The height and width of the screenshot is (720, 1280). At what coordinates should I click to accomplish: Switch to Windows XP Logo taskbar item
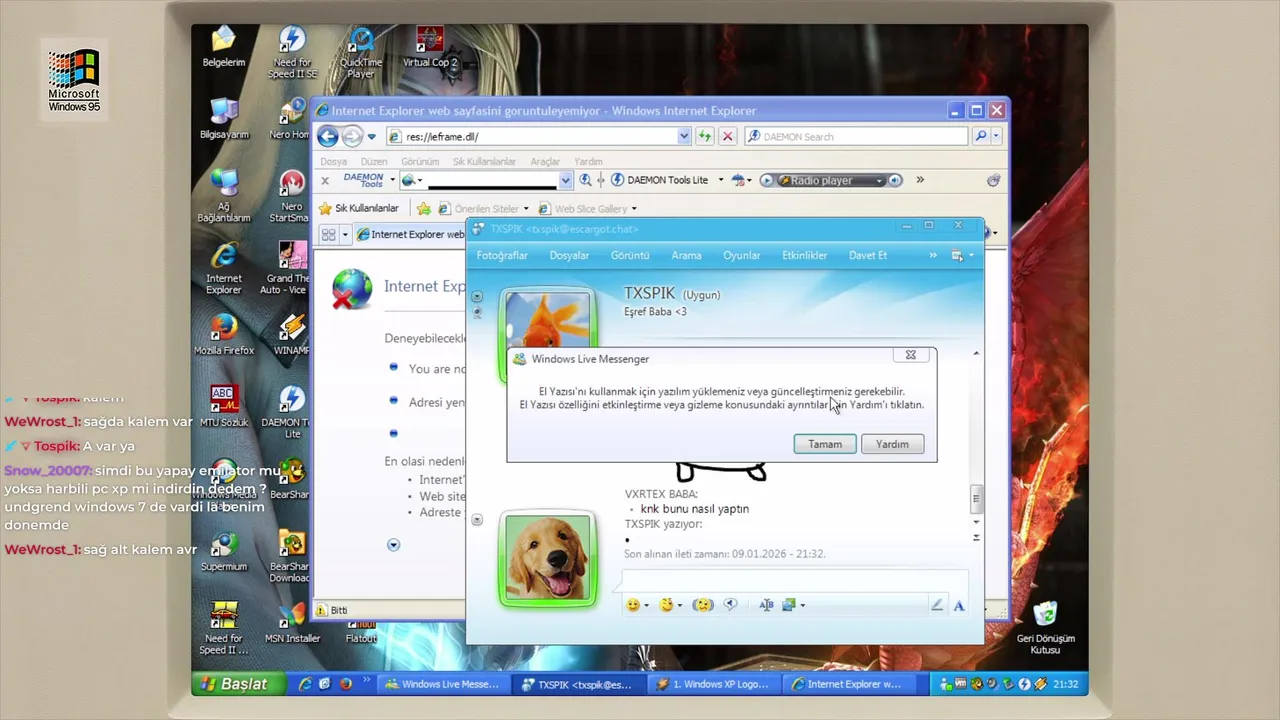[x=713, y=685]
